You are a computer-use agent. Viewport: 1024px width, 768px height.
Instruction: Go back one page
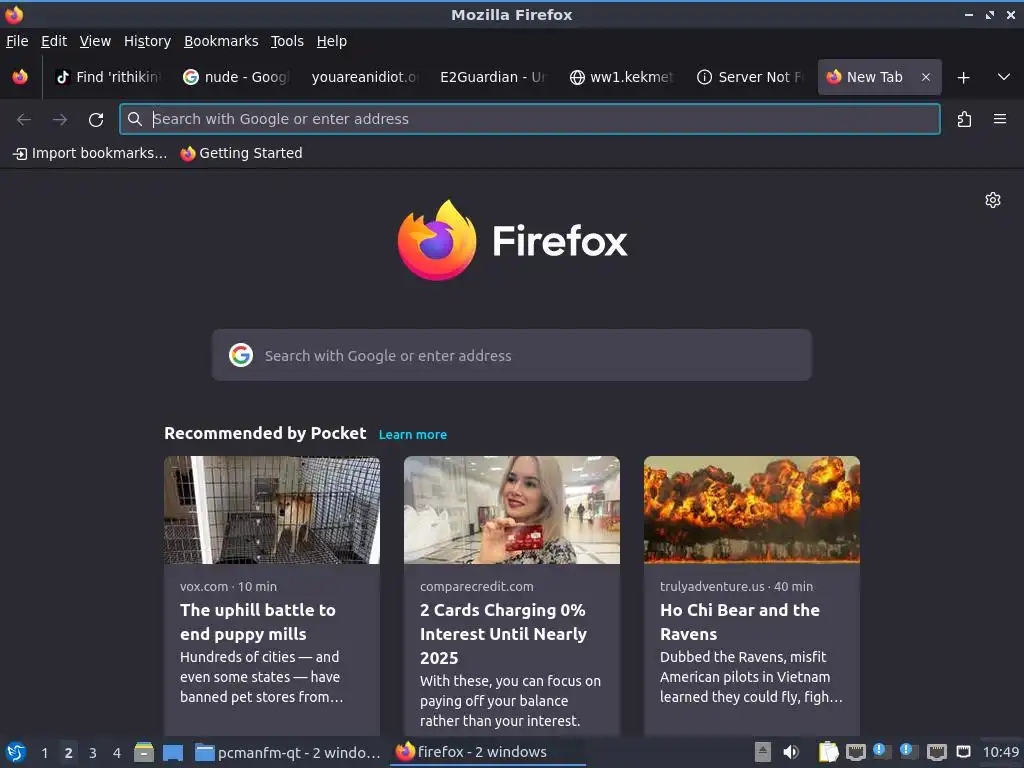coord(24,120)
